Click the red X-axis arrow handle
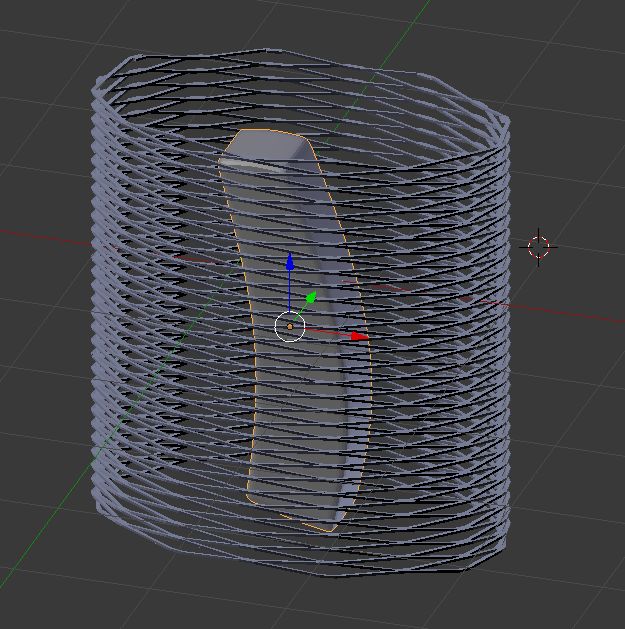Viewport: 625px width, 629px height. click(x=359, y=336)
